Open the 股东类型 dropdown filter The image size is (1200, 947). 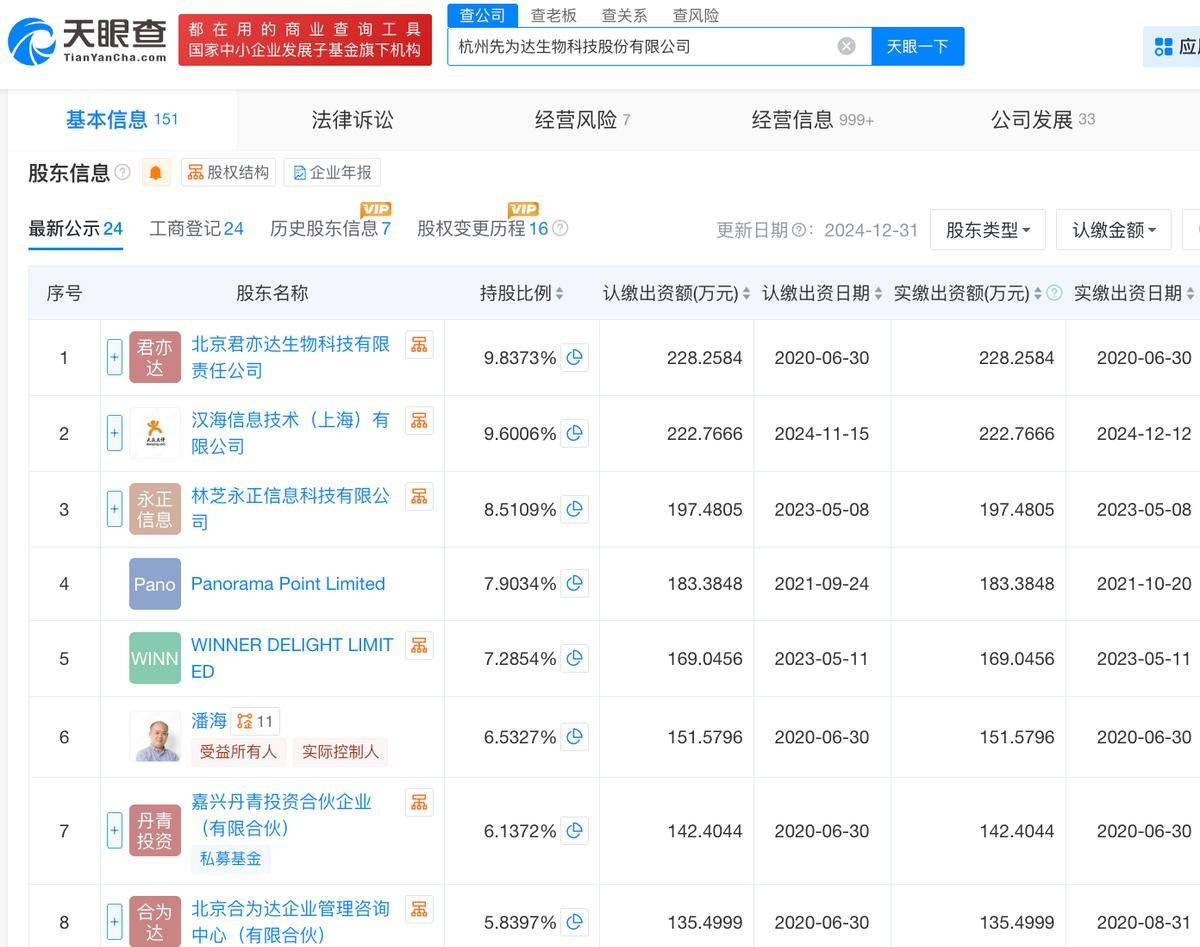click(x=987, y=230)
